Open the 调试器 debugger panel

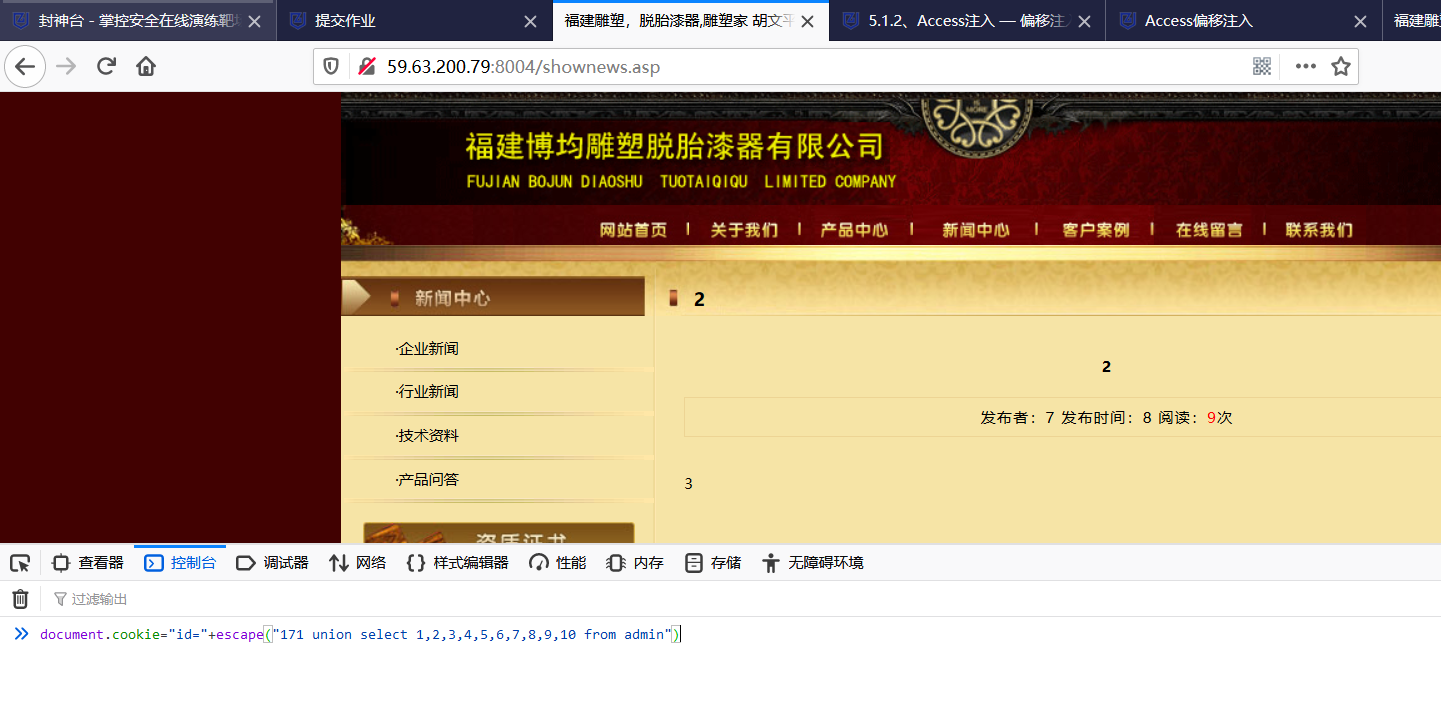click(272, 563)
